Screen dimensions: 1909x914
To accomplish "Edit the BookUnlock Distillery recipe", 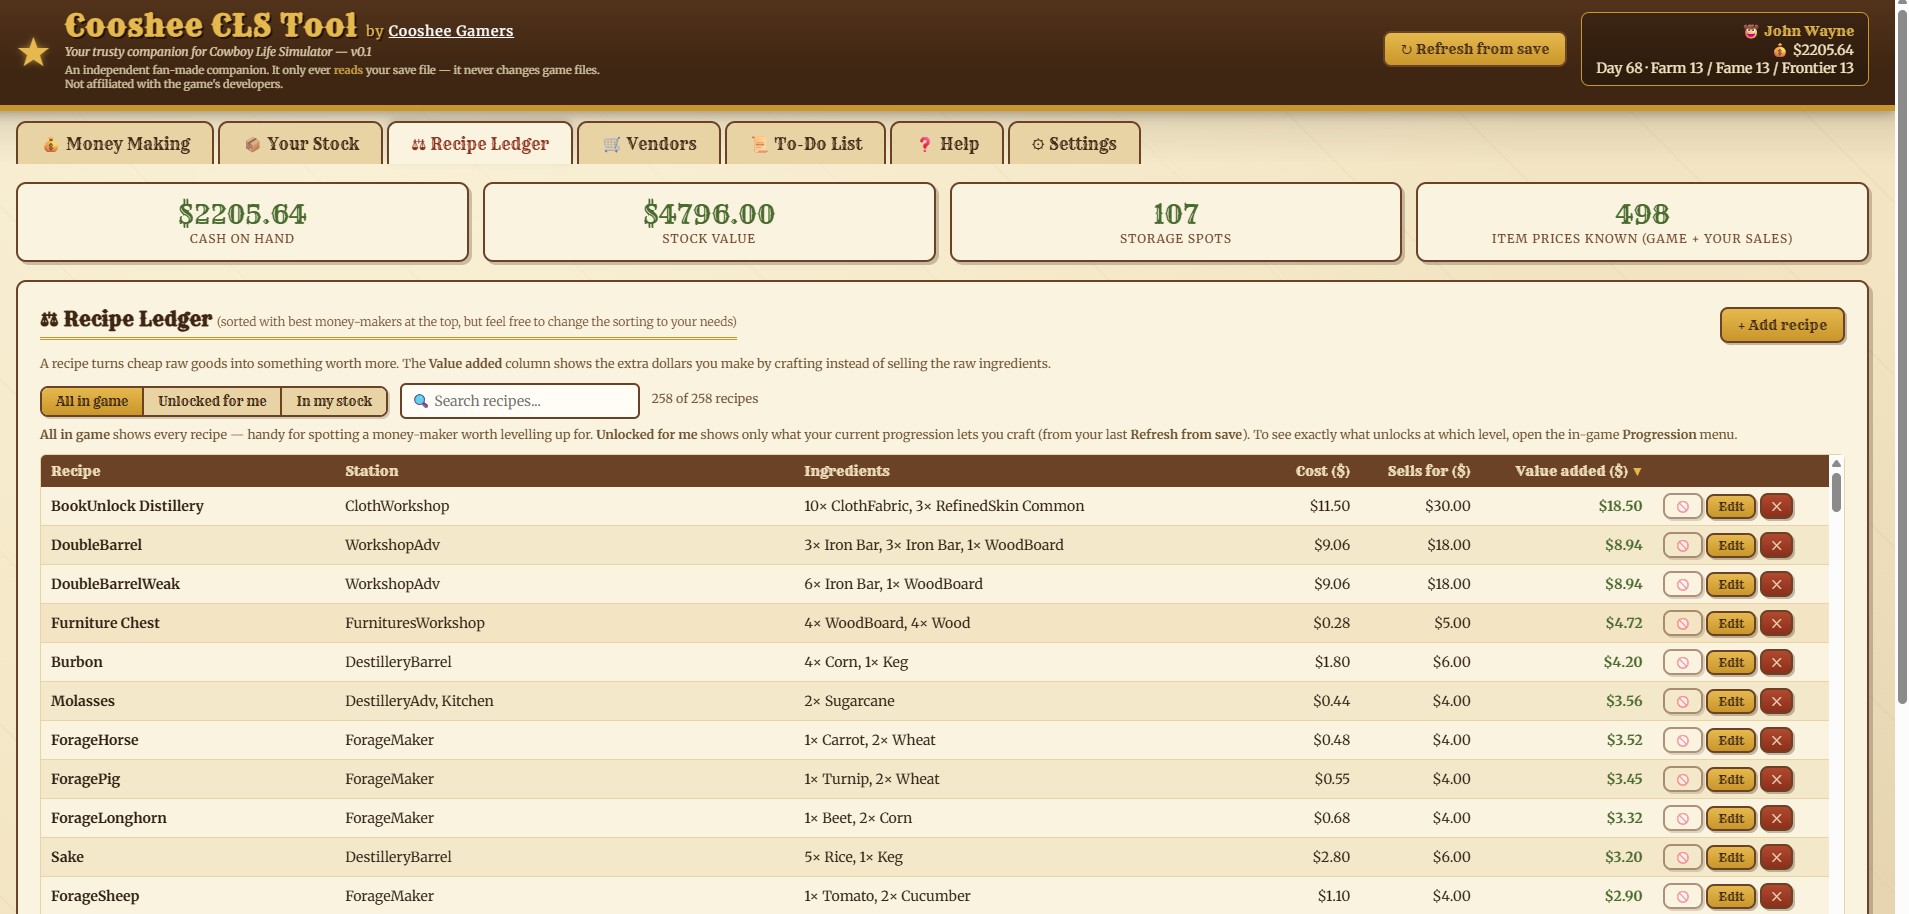I will click(x=1730, y=506).
